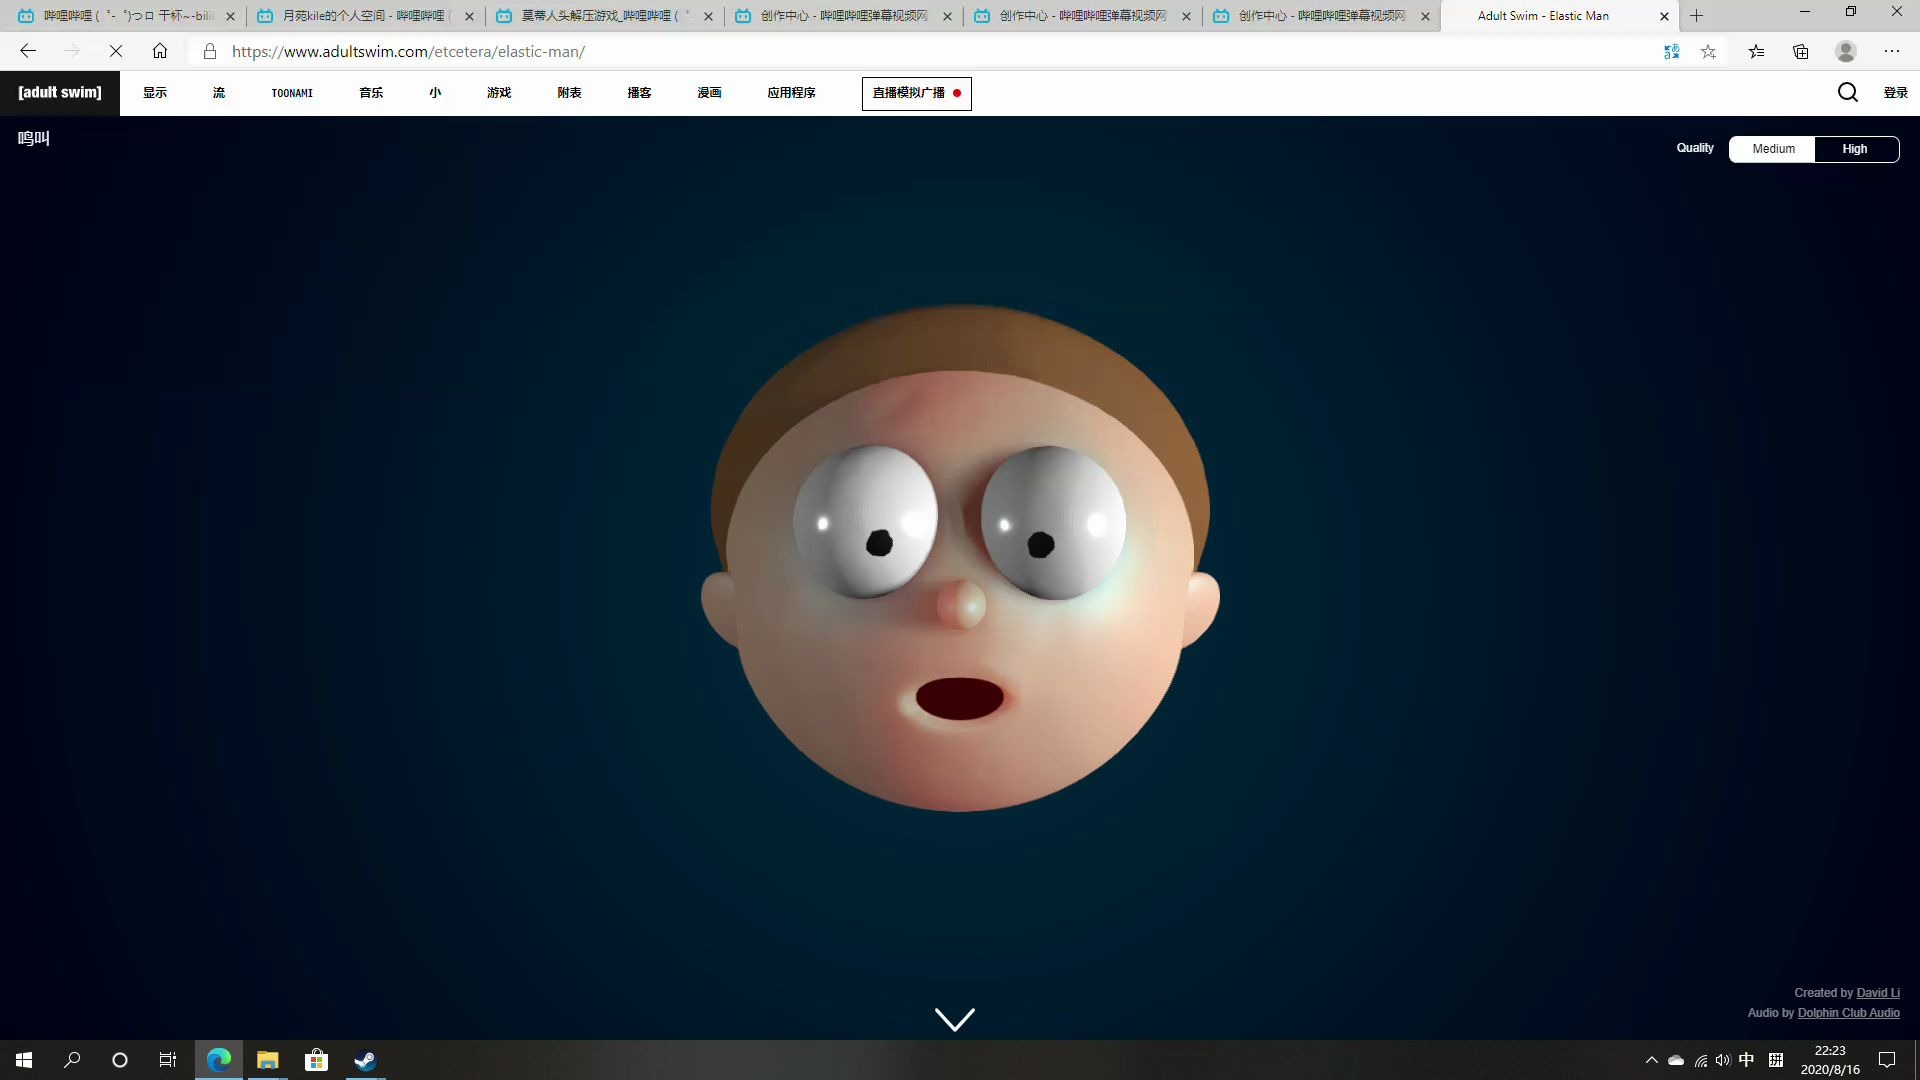
Task: Open the 附表 navigation item
Action: (569, 93)
